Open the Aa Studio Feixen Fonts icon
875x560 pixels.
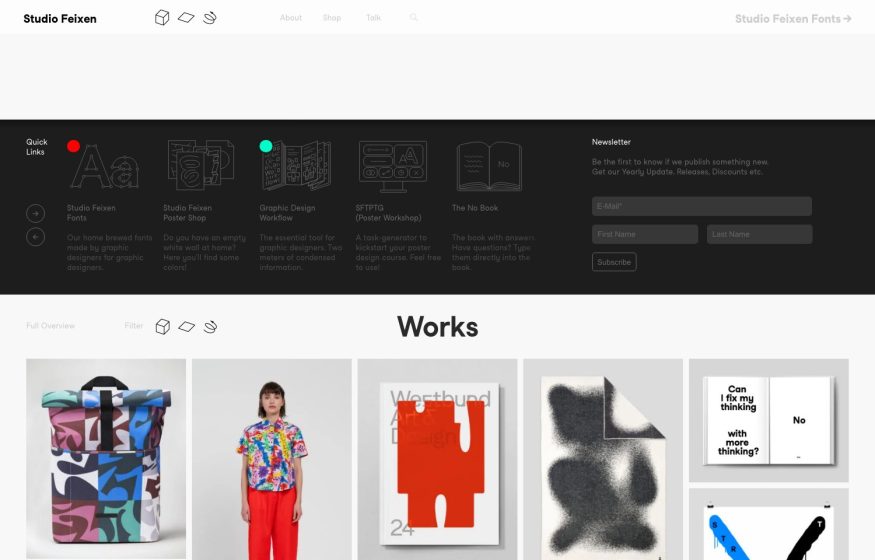[104, 166]
